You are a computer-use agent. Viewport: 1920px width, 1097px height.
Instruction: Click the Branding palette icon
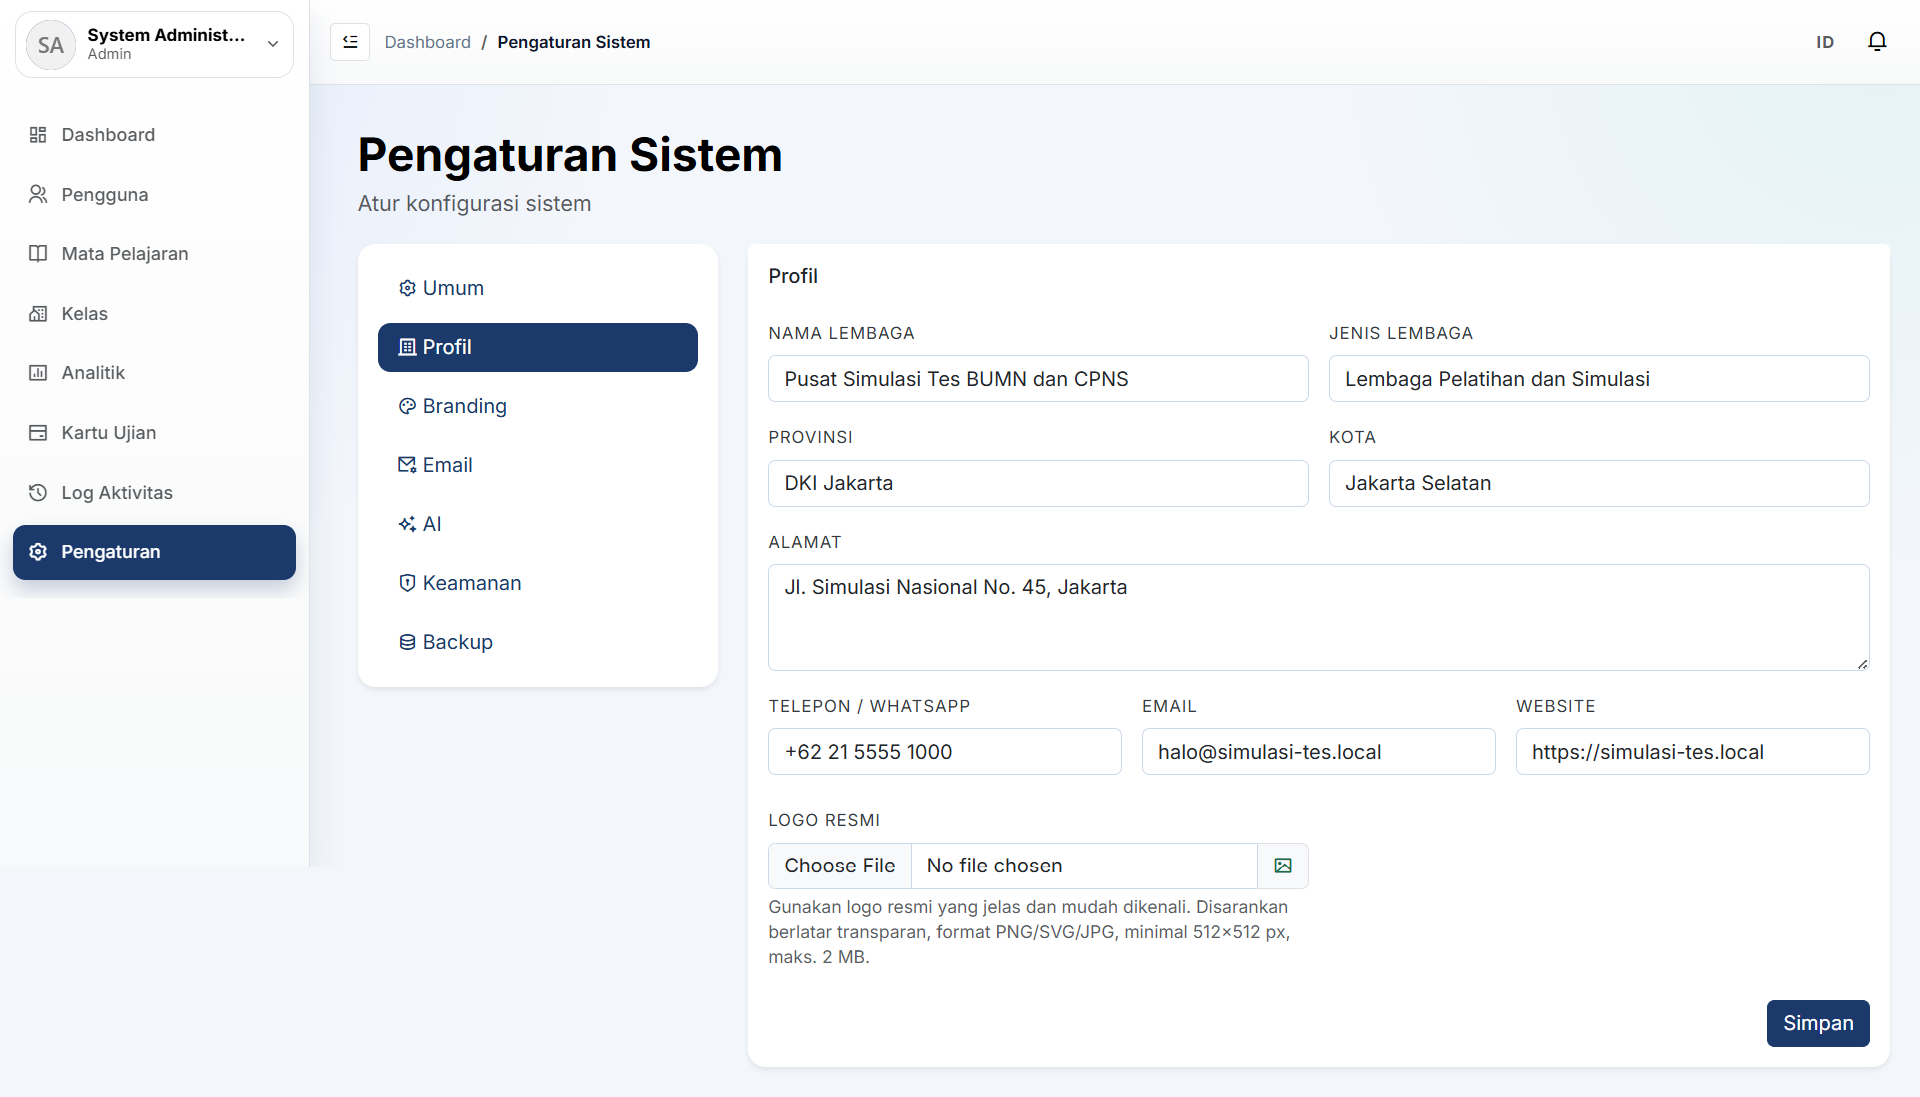407,406
